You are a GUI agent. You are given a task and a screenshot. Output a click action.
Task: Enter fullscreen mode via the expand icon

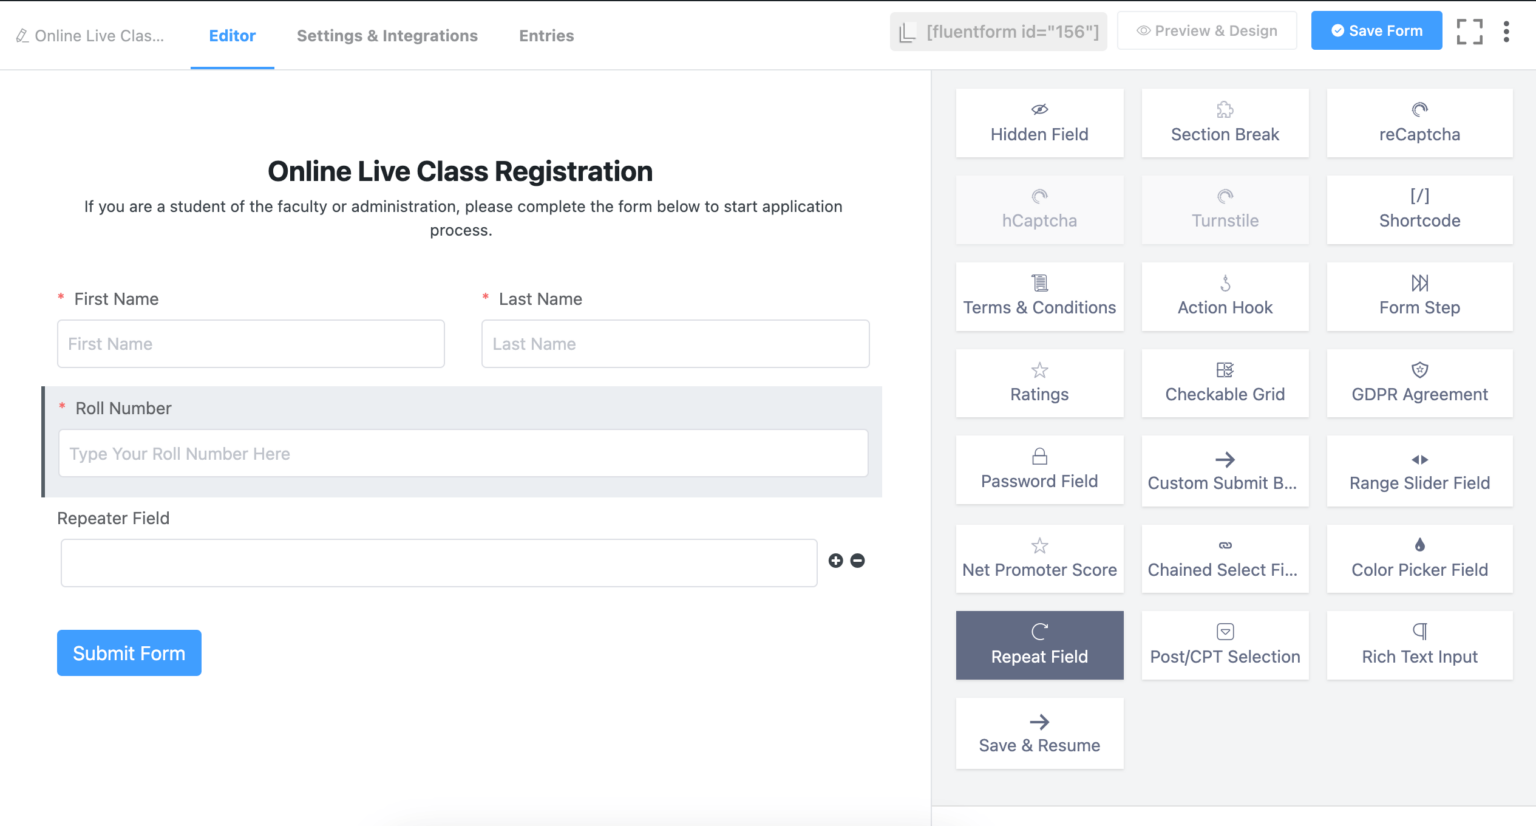tap(1470, 31)
